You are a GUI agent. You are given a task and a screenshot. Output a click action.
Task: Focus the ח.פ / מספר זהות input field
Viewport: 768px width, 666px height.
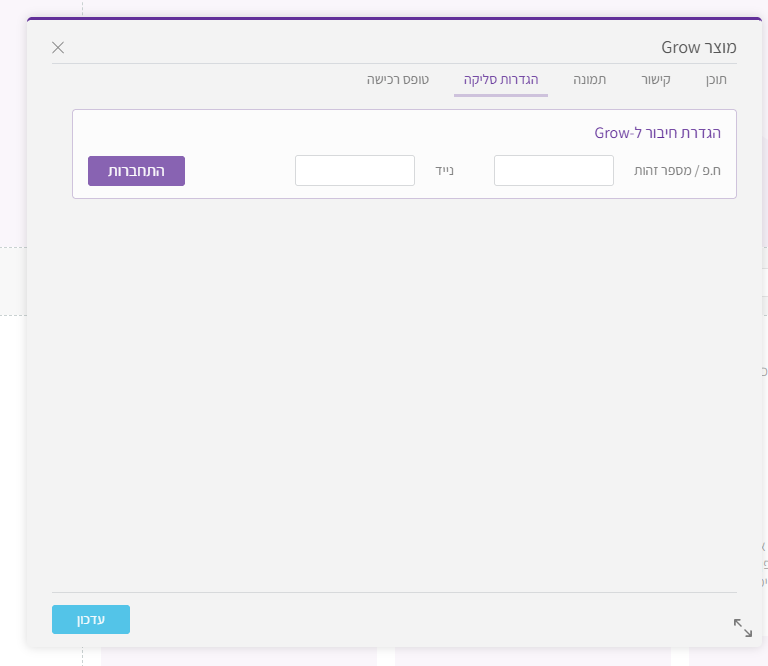553,171
